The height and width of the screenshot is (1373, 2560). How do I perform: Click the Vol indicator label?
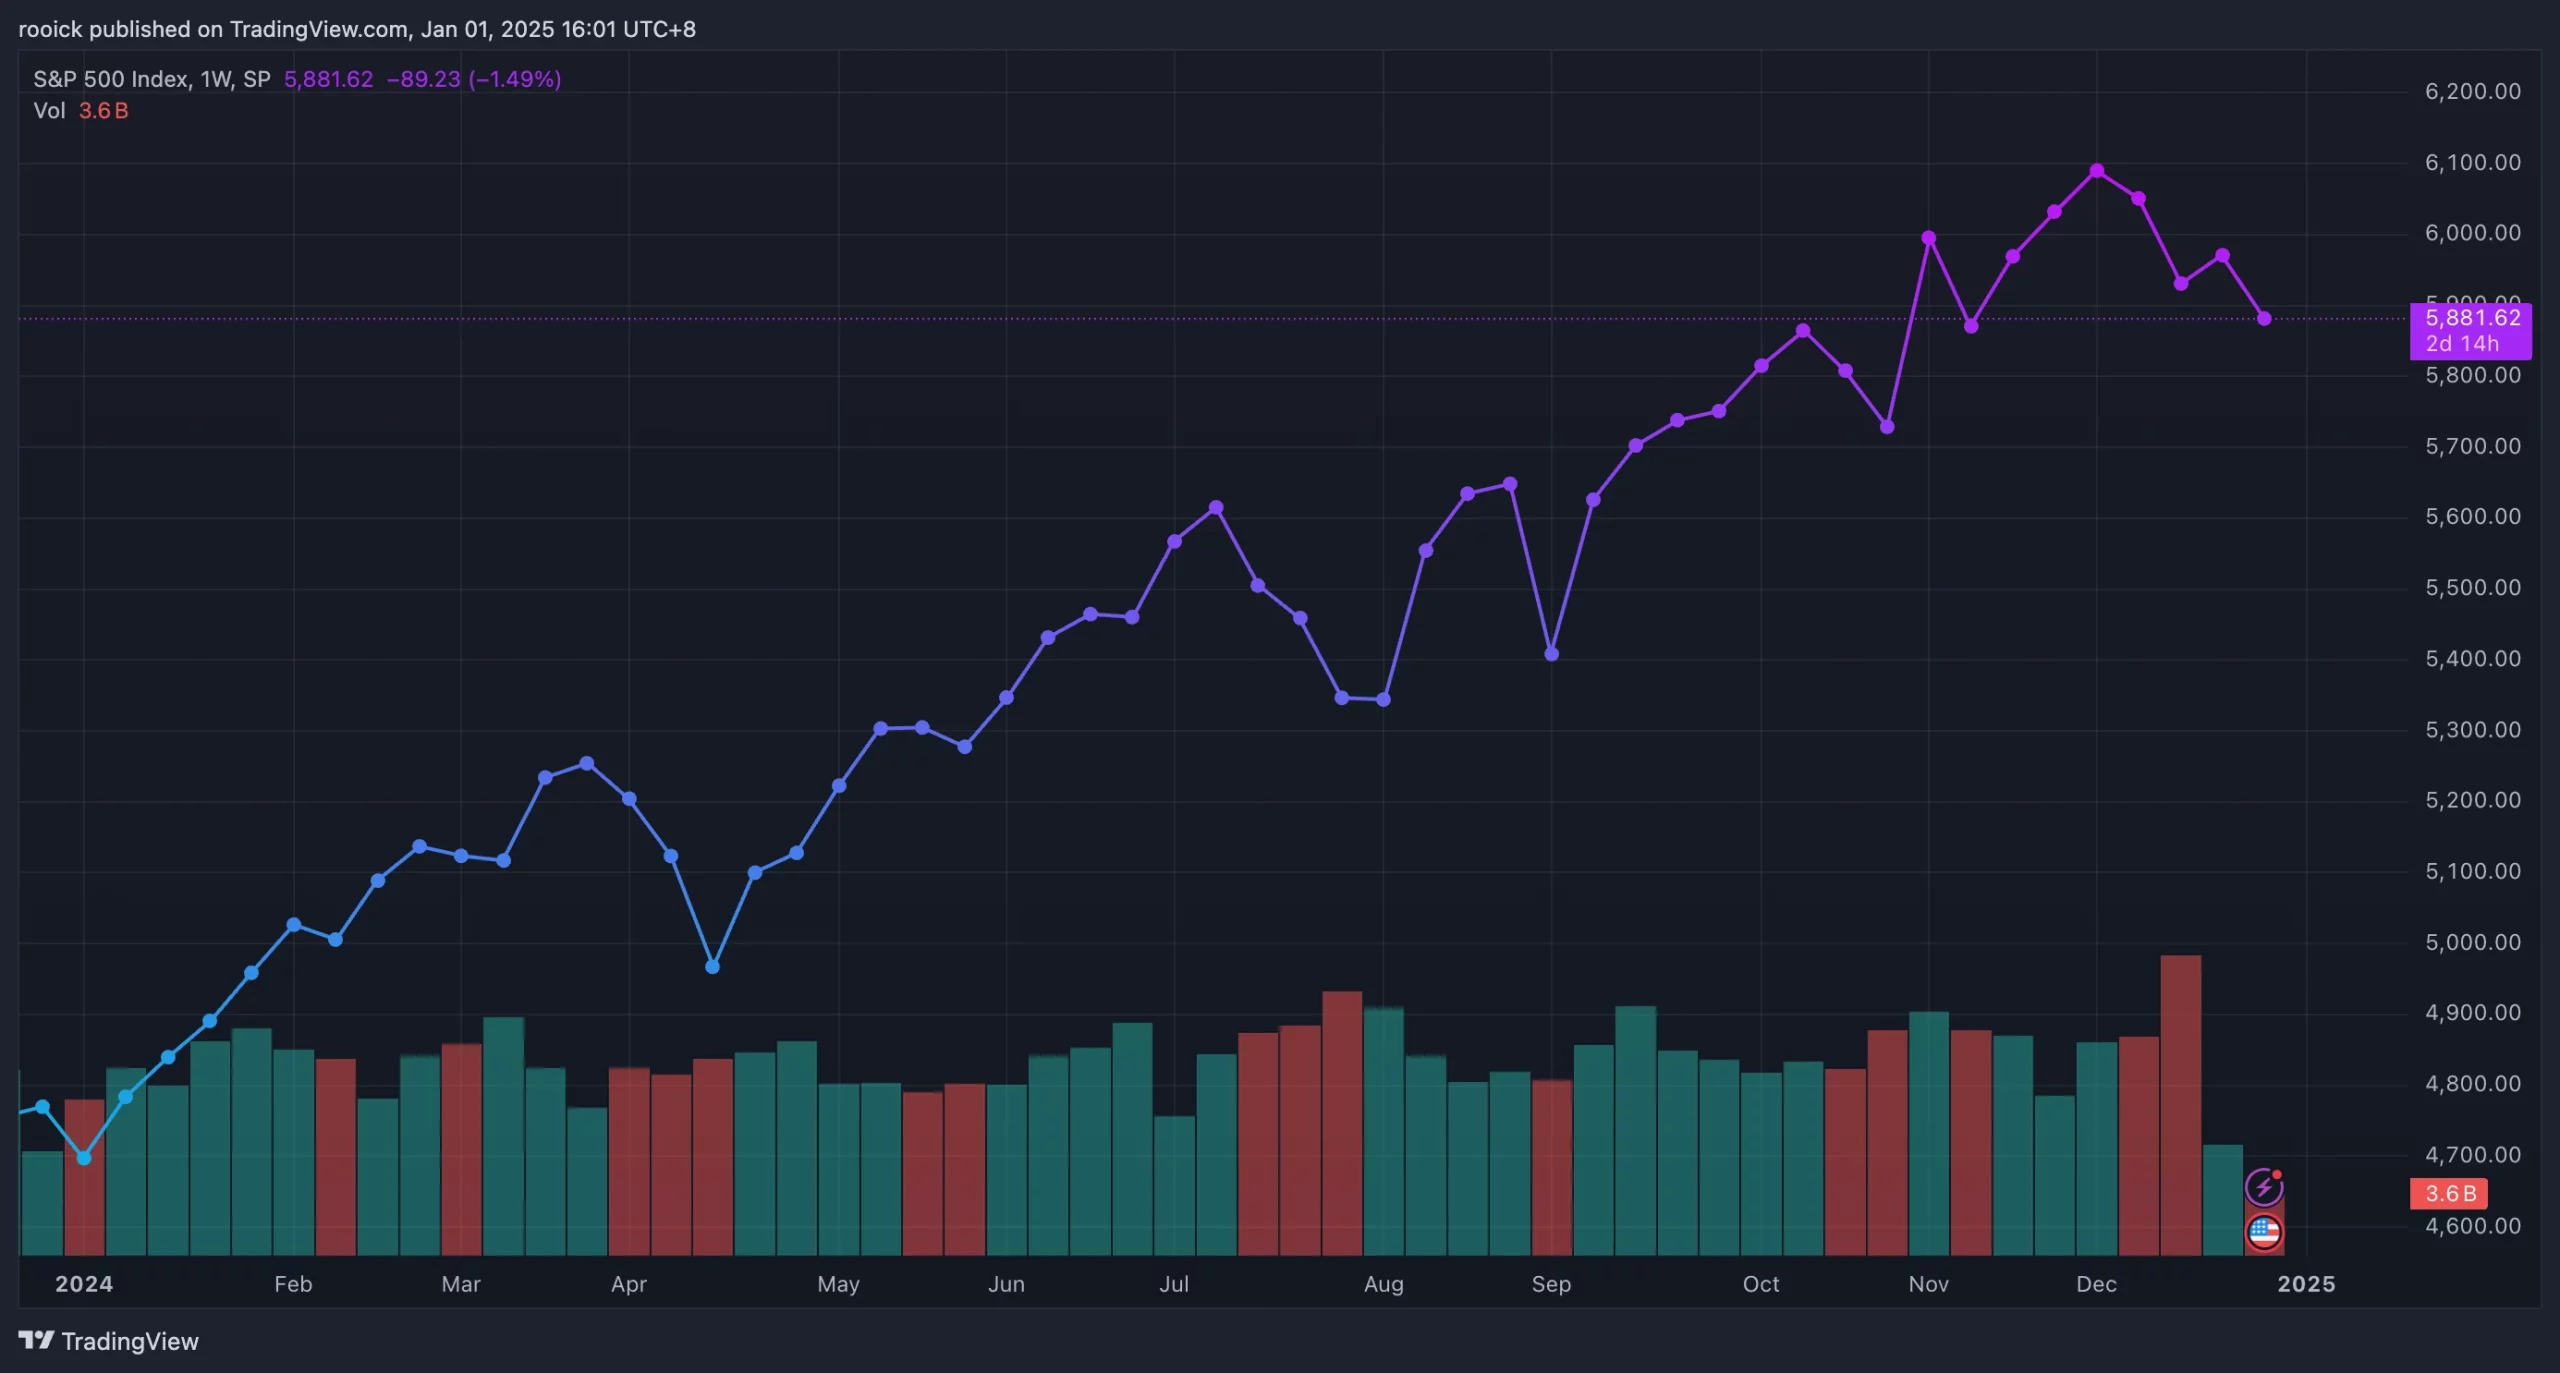pyautogui.click(x=49, y=111)
